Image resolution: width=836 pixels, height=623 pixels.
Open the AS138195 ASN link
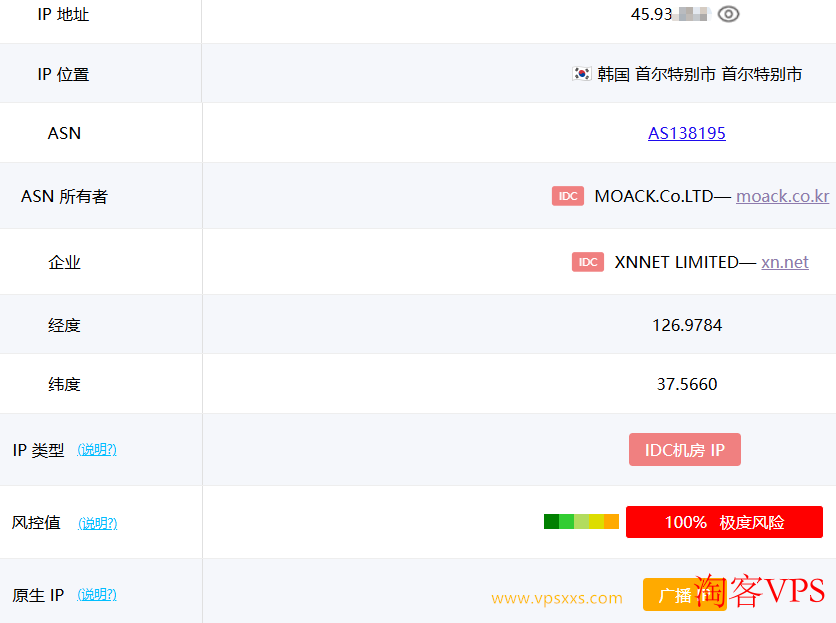tap(686, 133)
